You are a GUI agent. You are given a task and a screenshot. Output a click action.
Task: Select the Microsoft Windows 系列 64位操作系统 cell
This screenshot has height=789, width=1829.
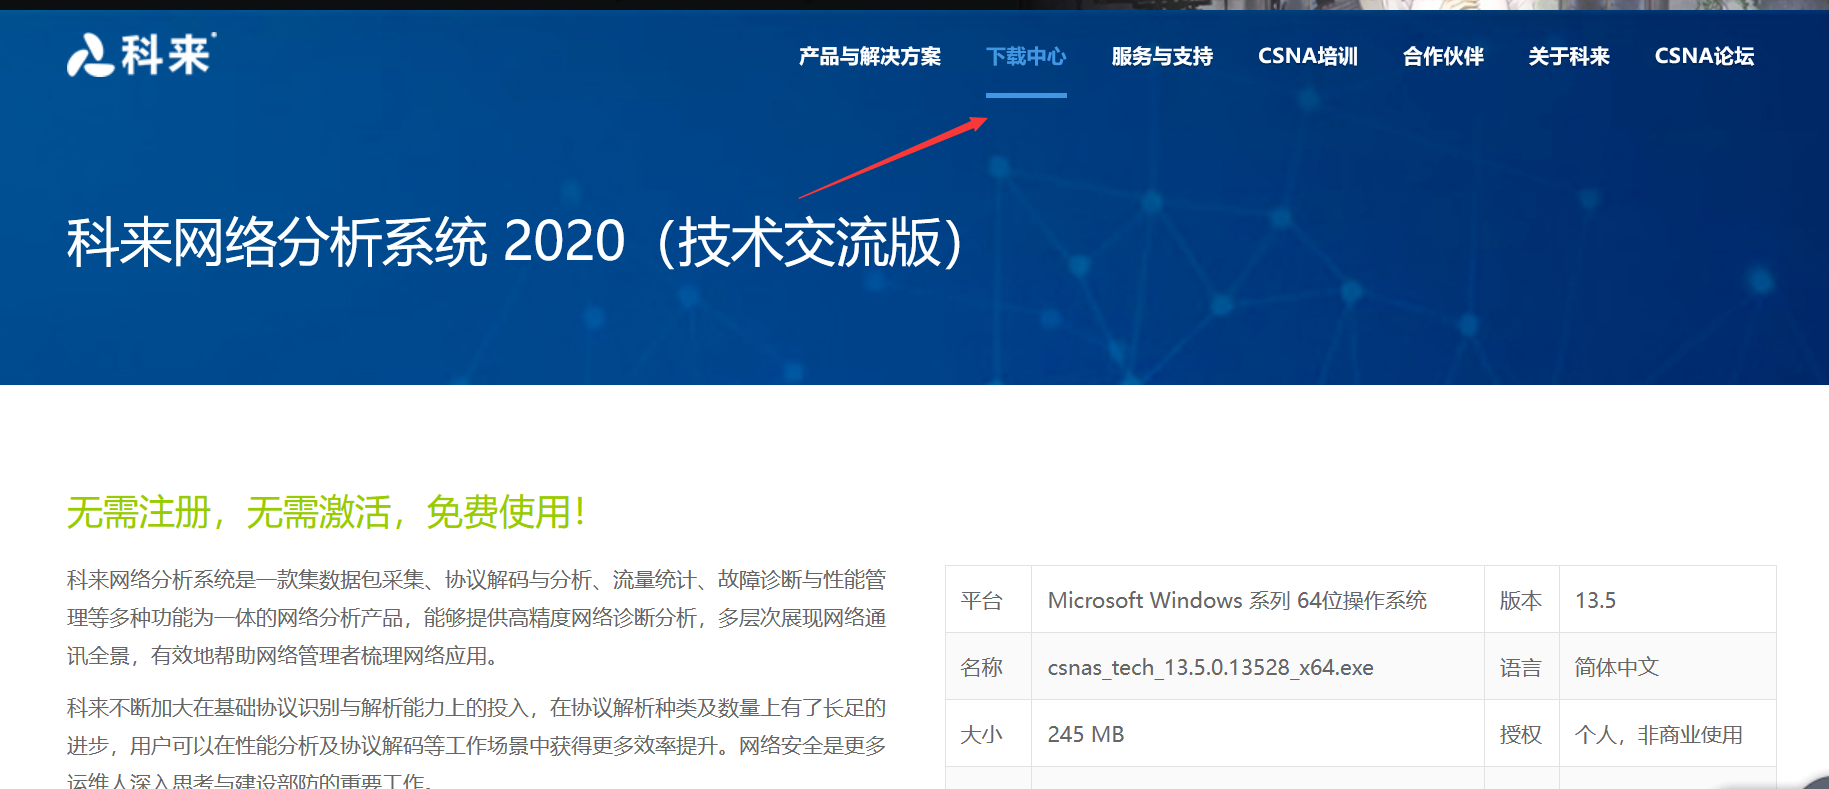[x=1237, y=600]
